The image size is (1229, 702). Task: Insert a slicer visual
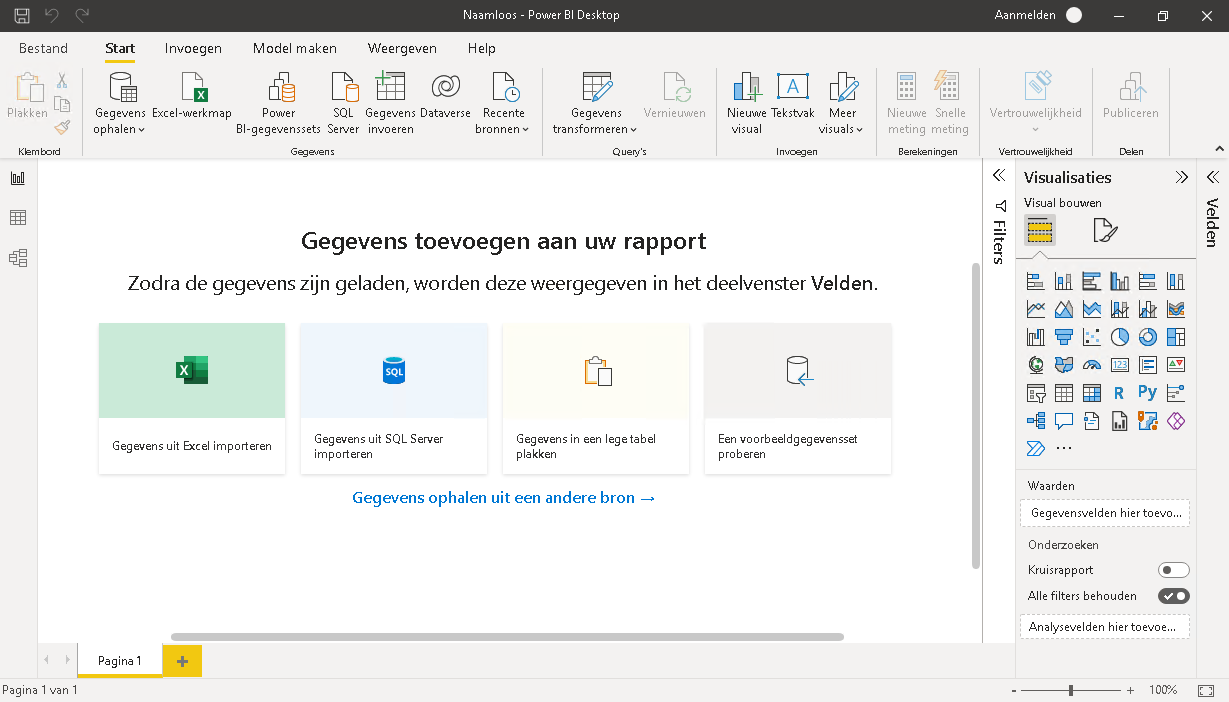[x=1034, y=392]
